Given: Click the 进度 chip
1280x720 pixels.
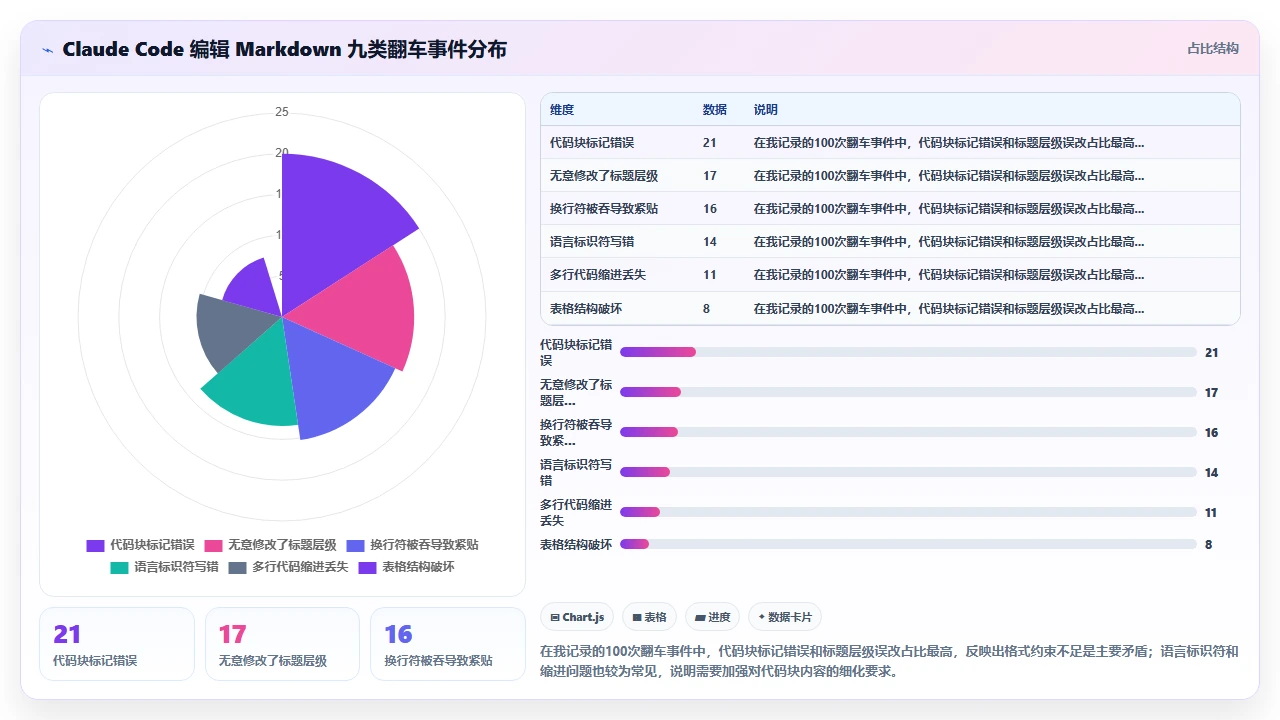Looking at the screenshot, I should pos(713,617).
